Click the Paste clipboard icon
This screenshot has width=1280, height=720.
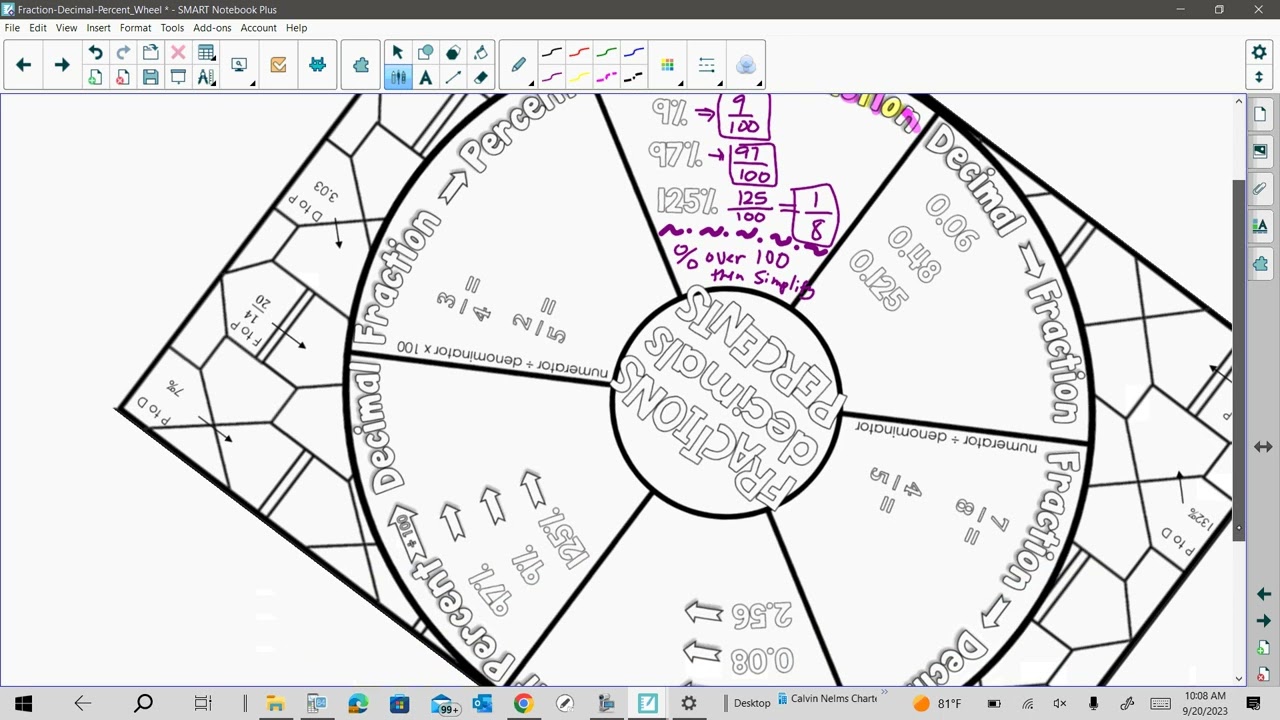151,53
